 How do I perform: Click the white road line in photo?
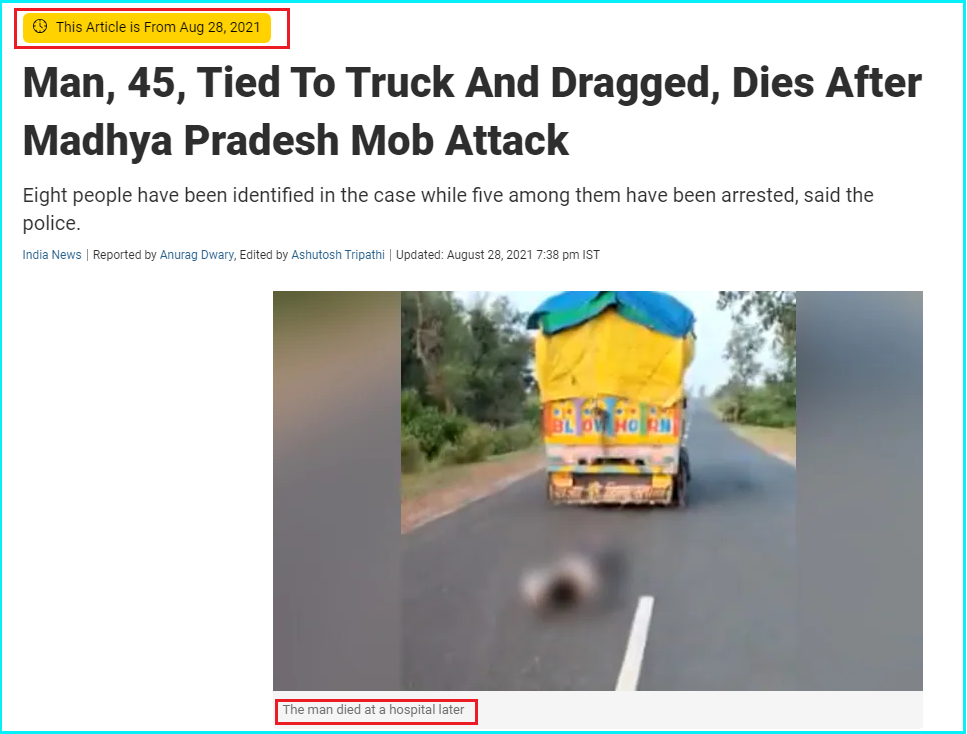click(636, 643)
